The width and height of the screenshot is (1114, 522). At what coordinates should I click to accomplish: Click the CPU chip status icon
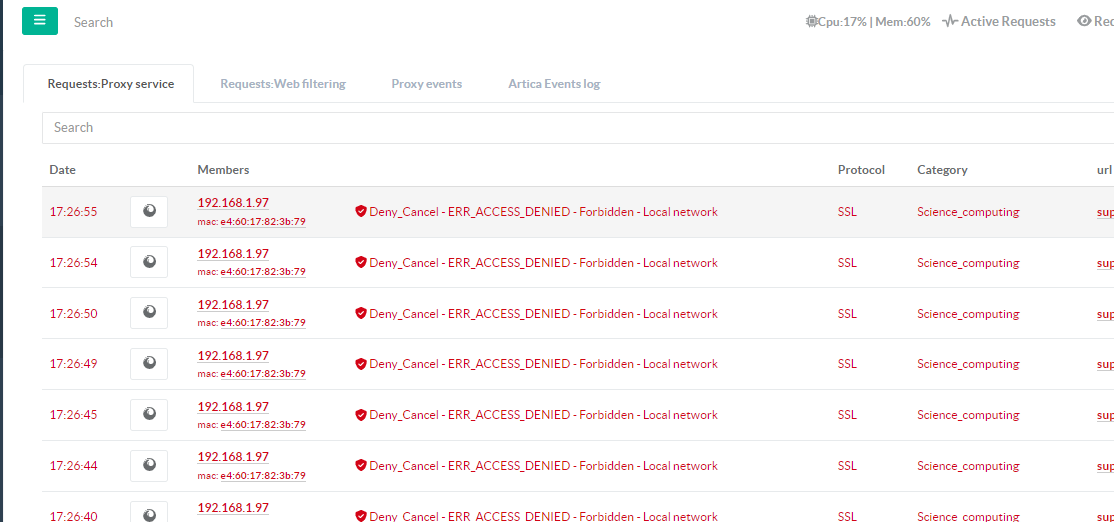click(x=811, y=21)
